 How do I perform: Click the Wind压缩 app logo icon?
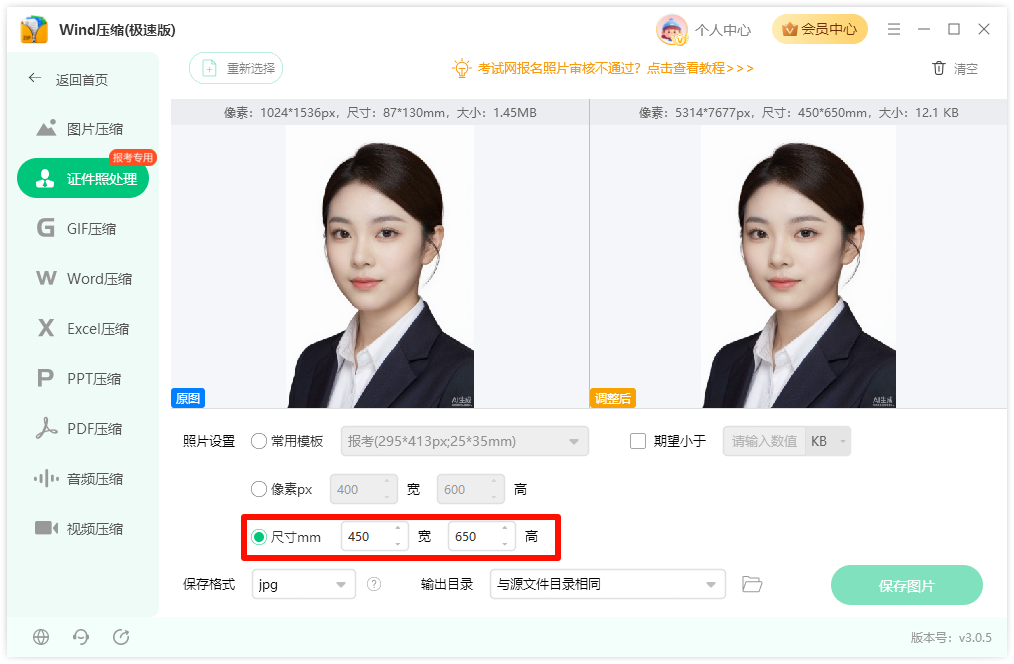[x=34, y=30]
